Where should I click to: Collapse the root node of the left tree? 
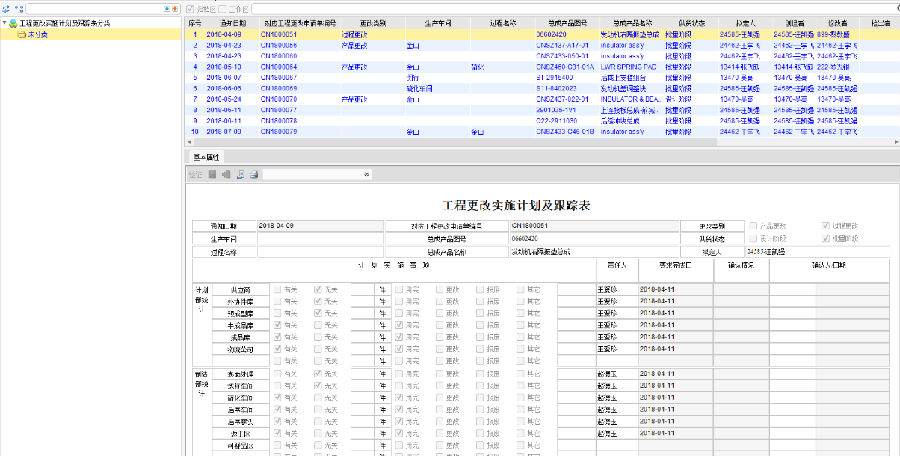5,22
